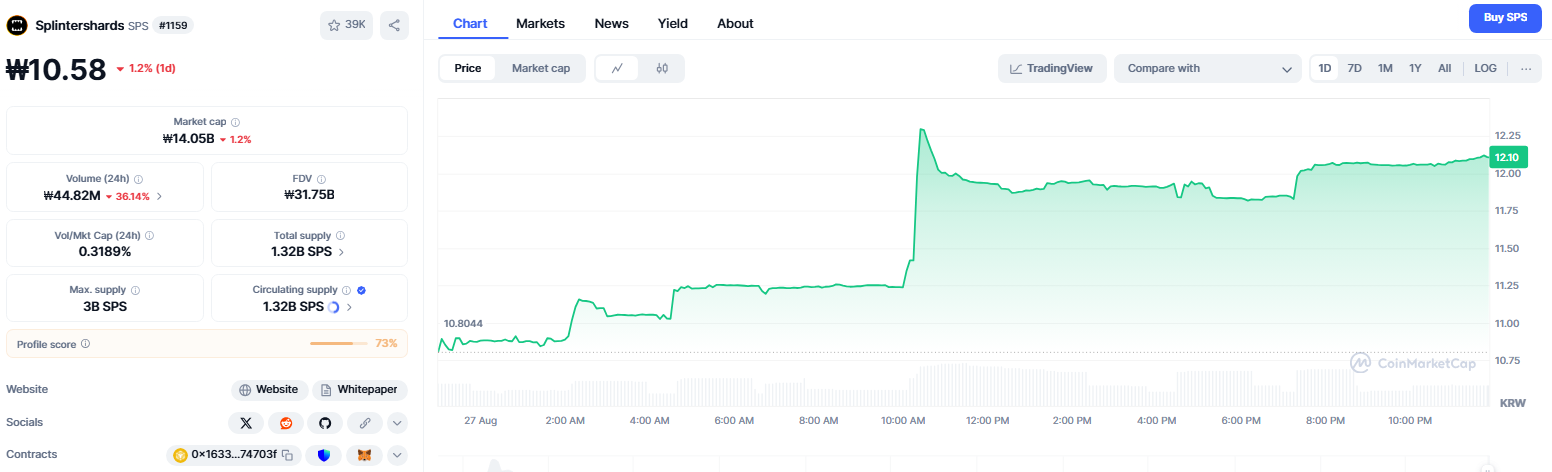
Task: Expand Circulating supply details arrow
Action: click(x=349, y=307)
